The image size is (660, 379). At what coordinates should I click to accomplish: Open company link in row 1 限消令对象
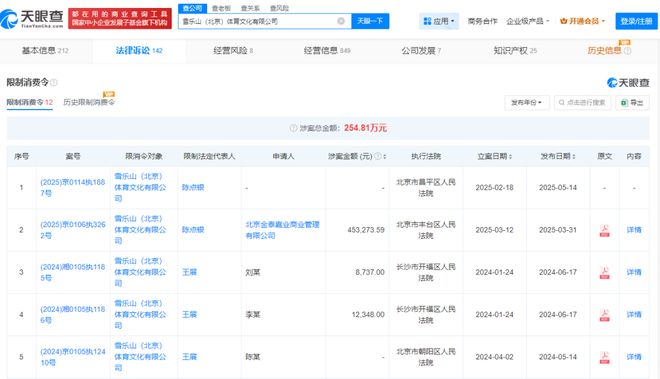140,187
